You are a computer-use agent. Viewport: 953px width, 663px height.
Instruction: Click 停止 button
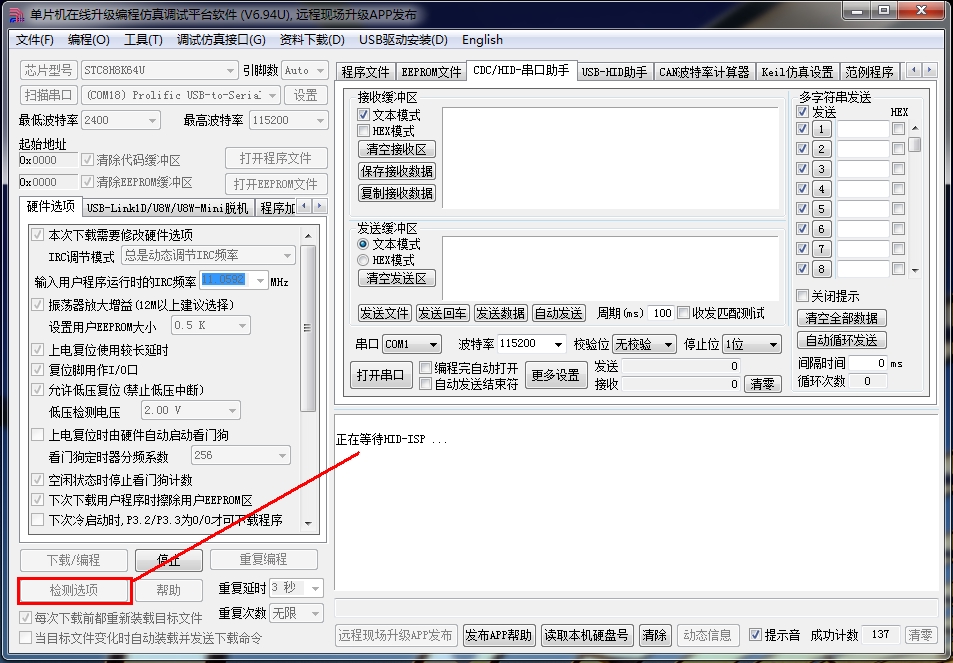(168, 560)
